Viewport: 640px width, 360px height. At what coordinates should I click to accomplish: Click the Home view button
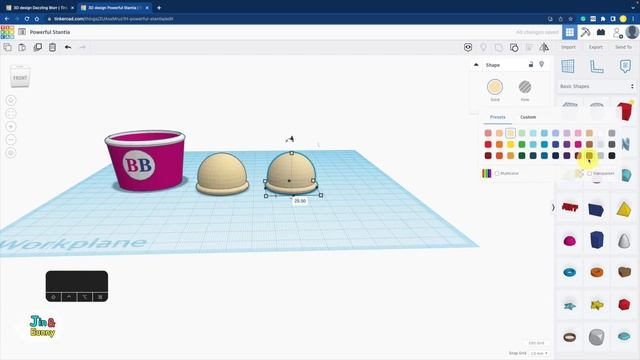[x=11, y=100]
